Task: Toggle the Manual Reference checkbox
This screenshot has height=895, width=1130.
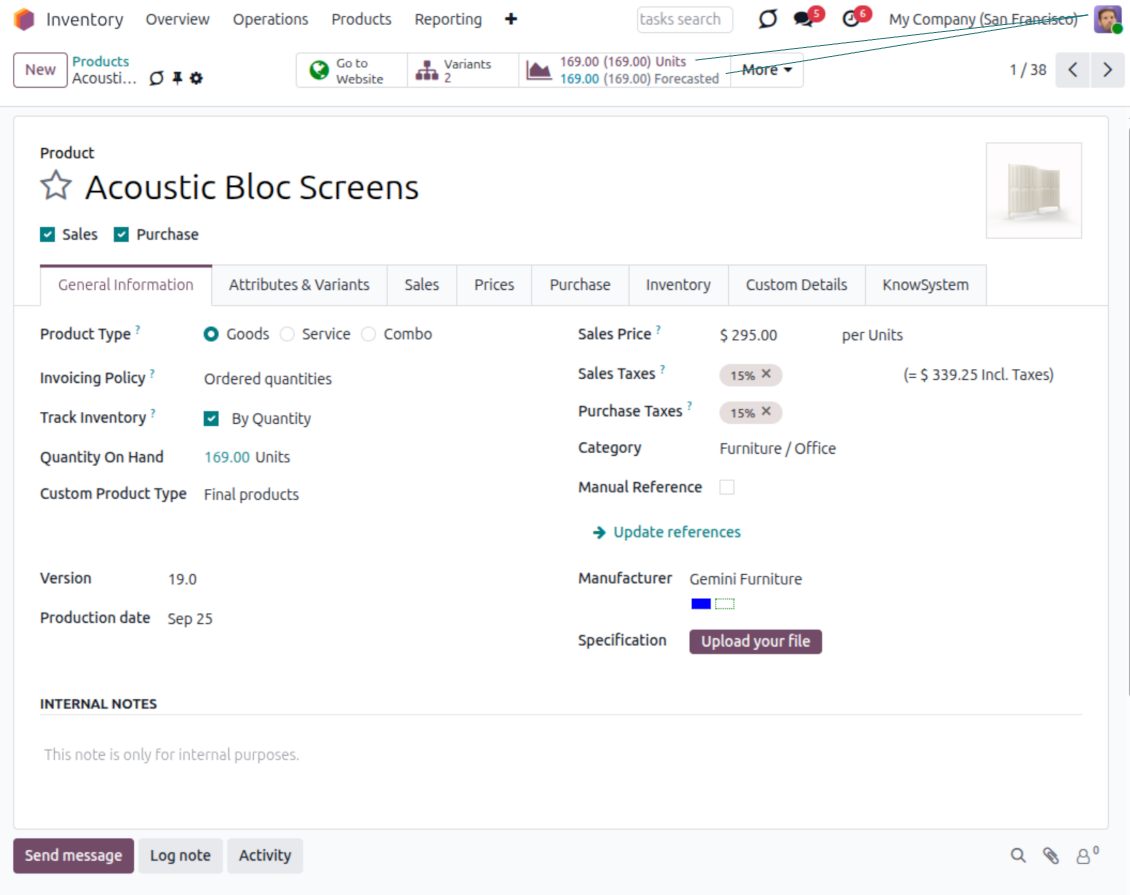Action: pyautogui.click(x=727, y=487)
